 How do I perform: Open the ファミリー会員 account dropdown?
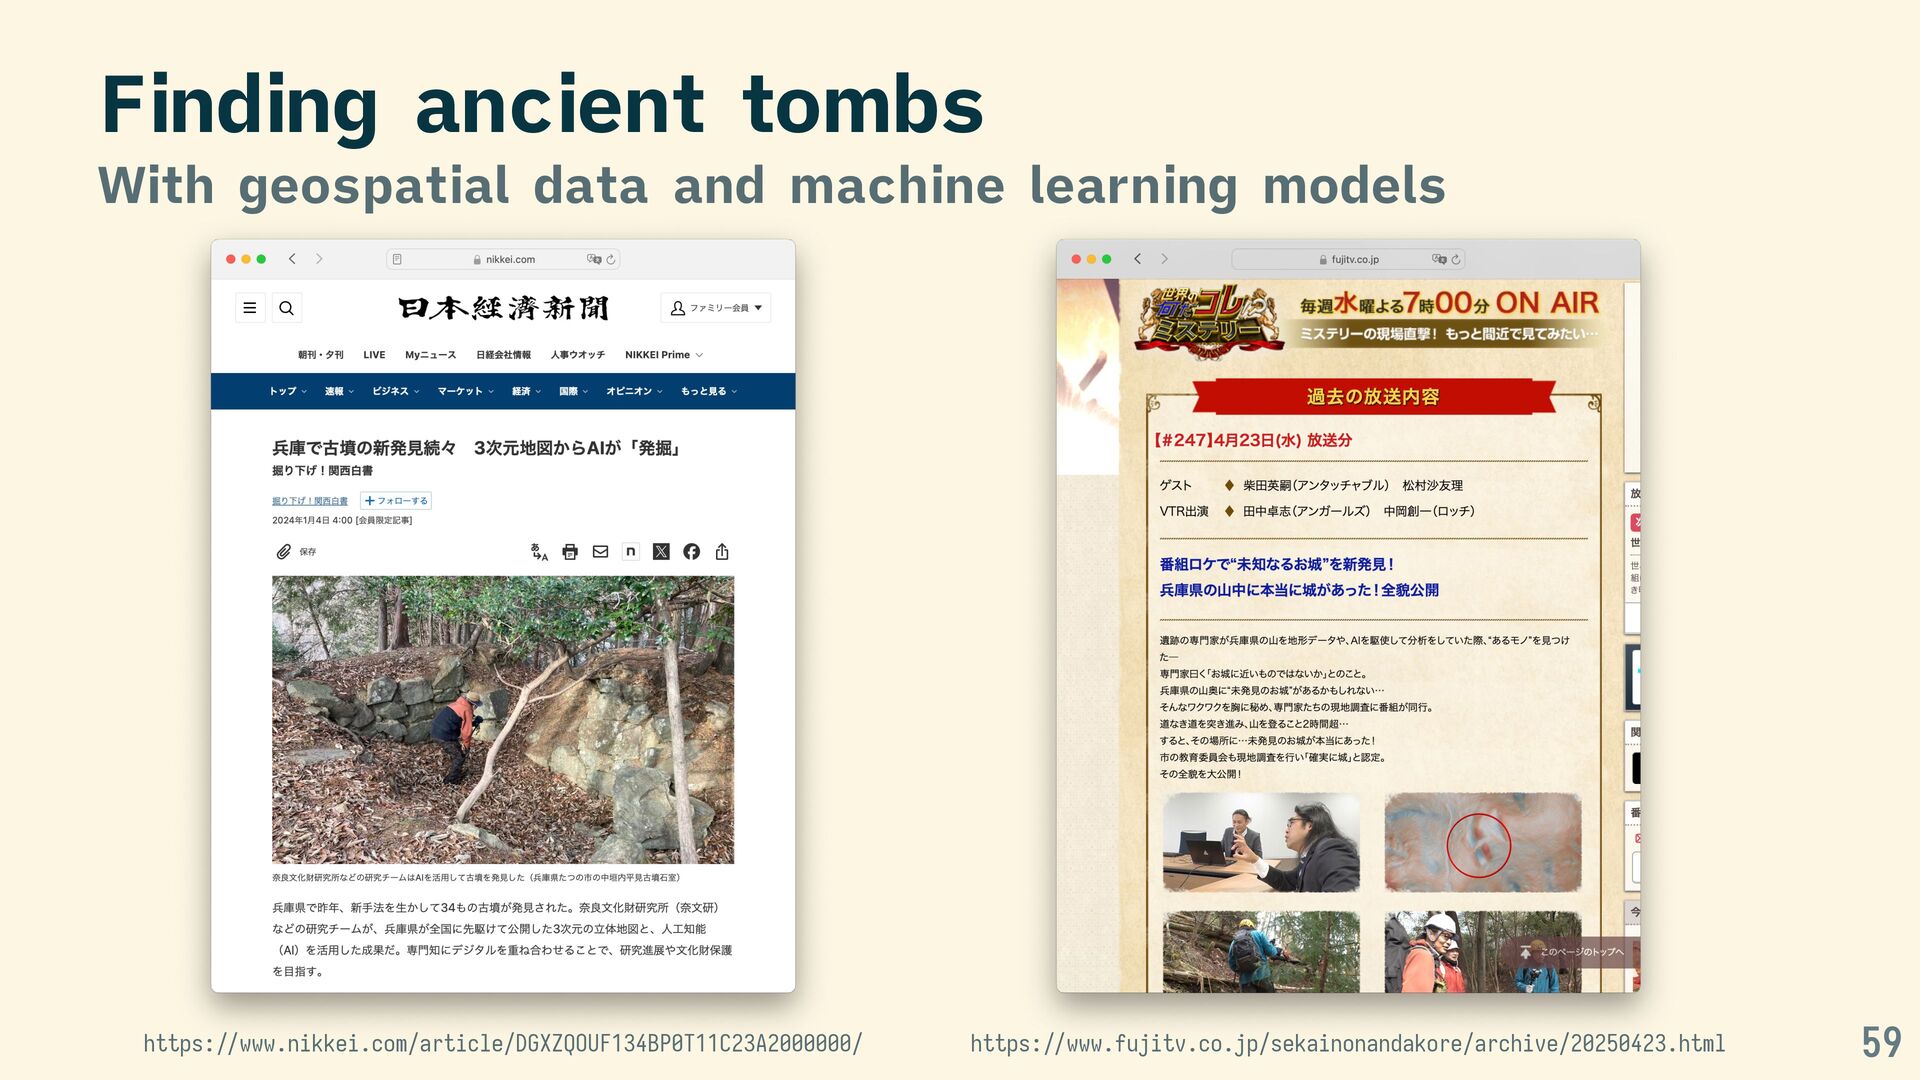716,308
